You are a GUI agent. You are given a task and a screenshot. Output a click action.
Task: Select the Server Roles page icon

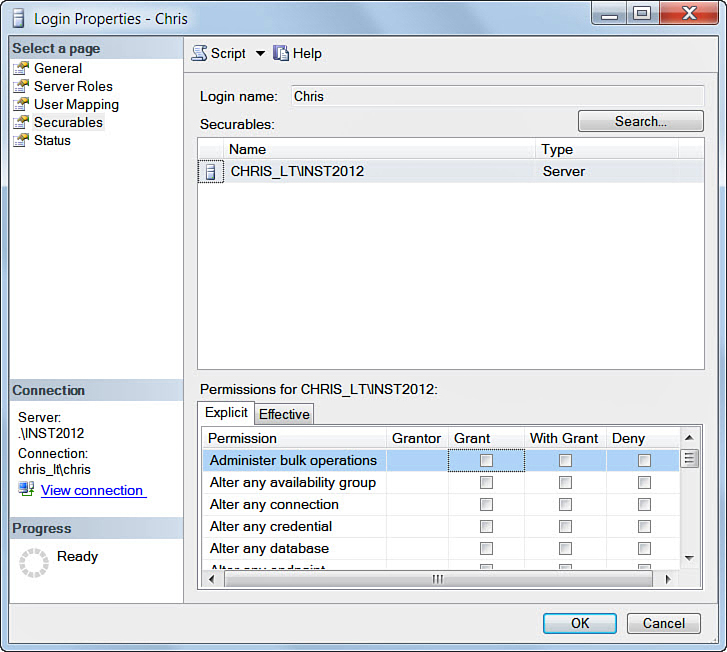21,86
